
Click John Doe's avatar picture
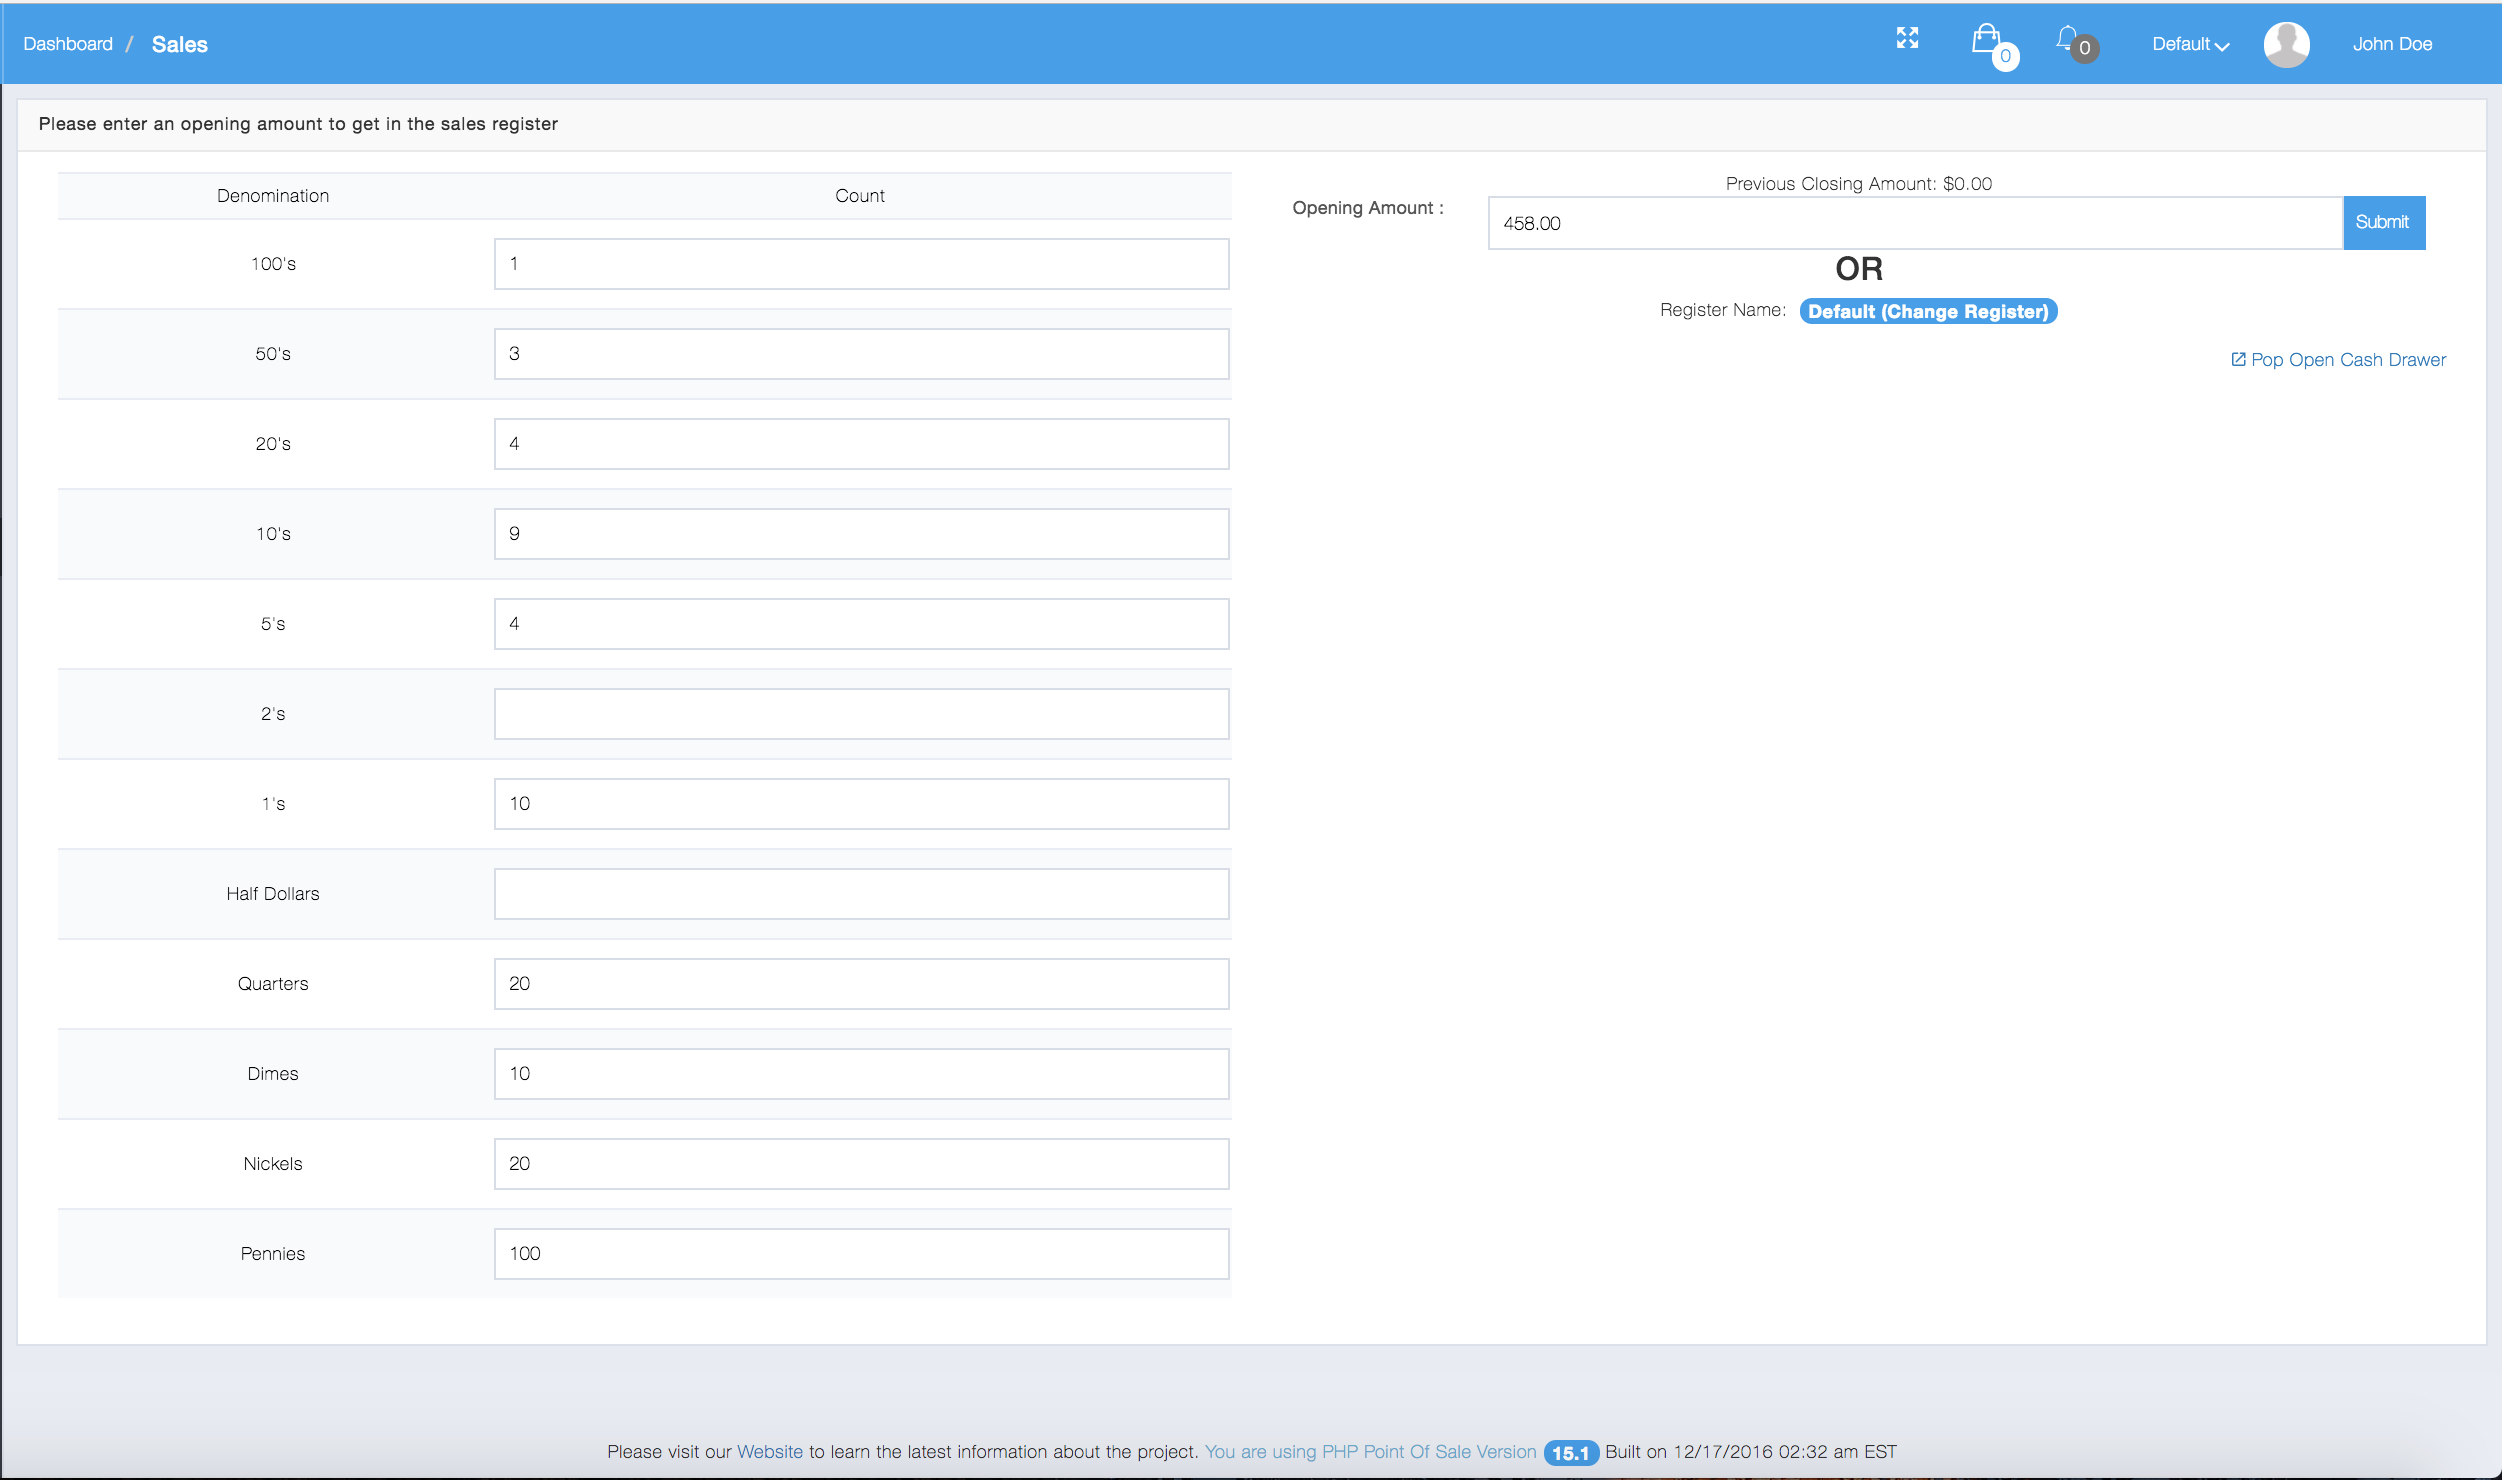(x=2286, y=44)
